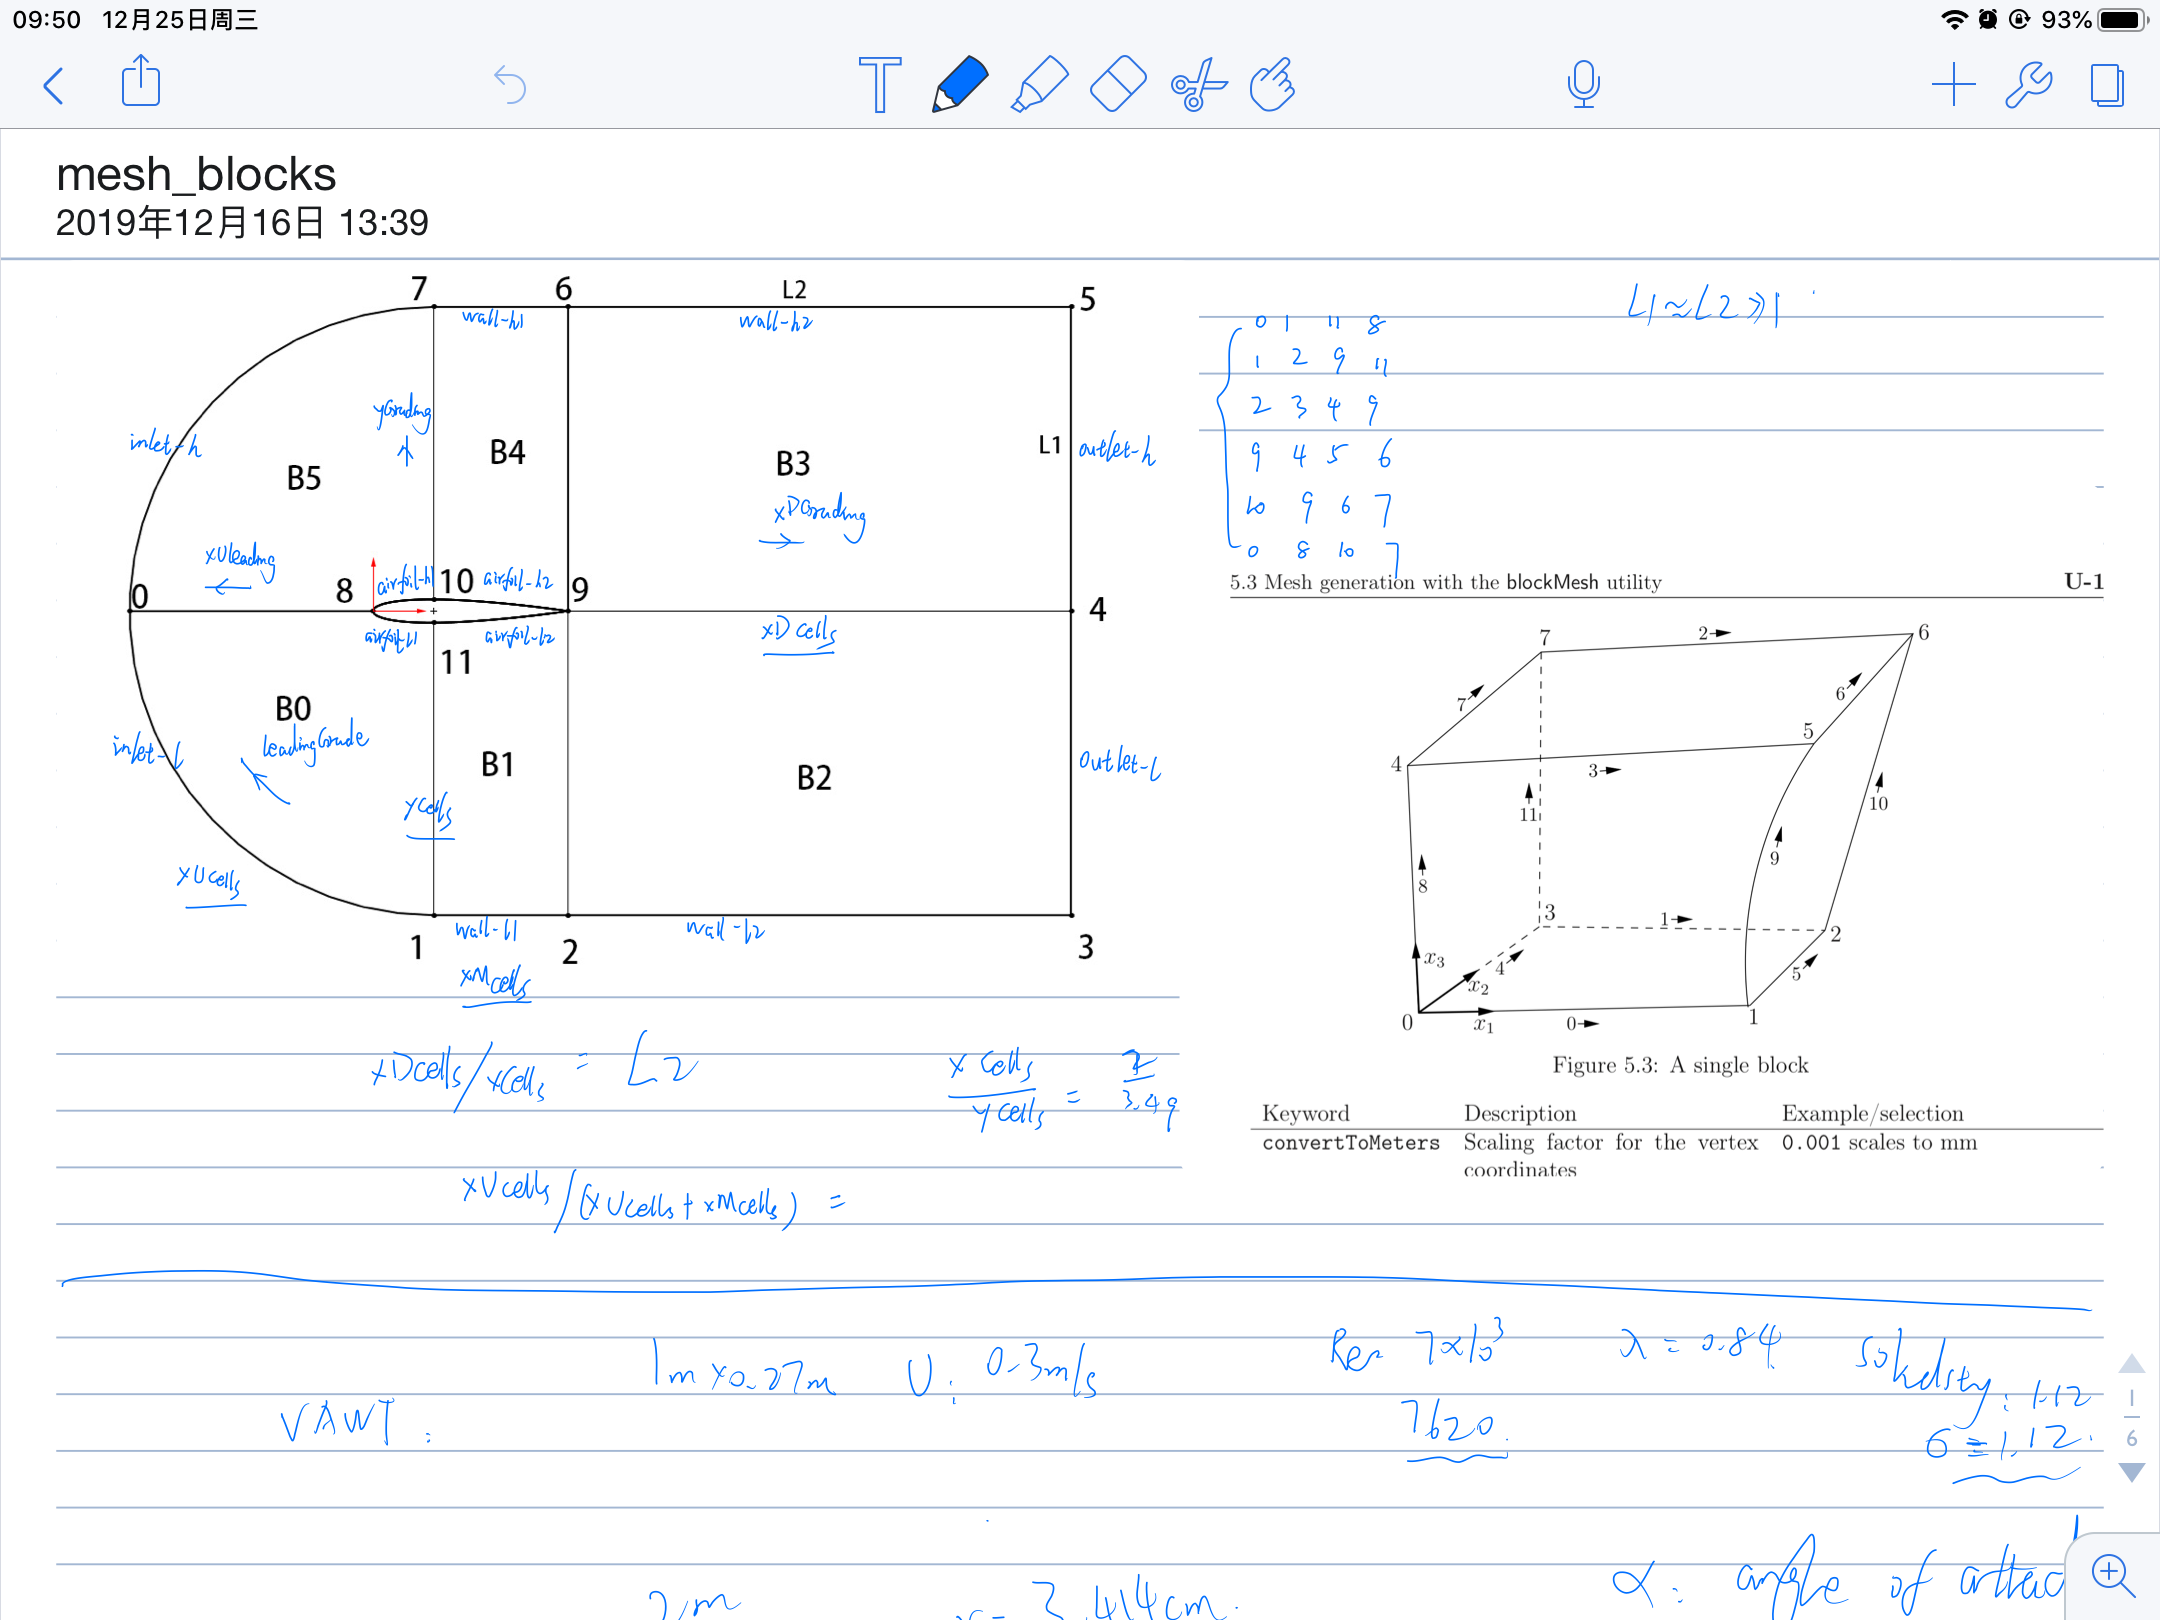Viewport: 2160px width, 1620px height.
Task: Tap the note date 2019年12月16日 13:39
Action: [242, 222]
